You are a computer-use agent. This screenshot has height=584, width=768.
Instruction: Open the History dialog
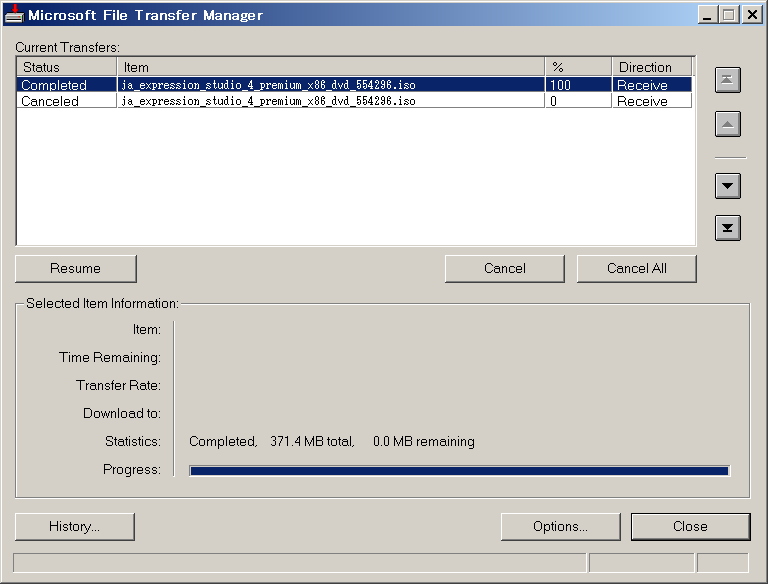coord(75,526)
